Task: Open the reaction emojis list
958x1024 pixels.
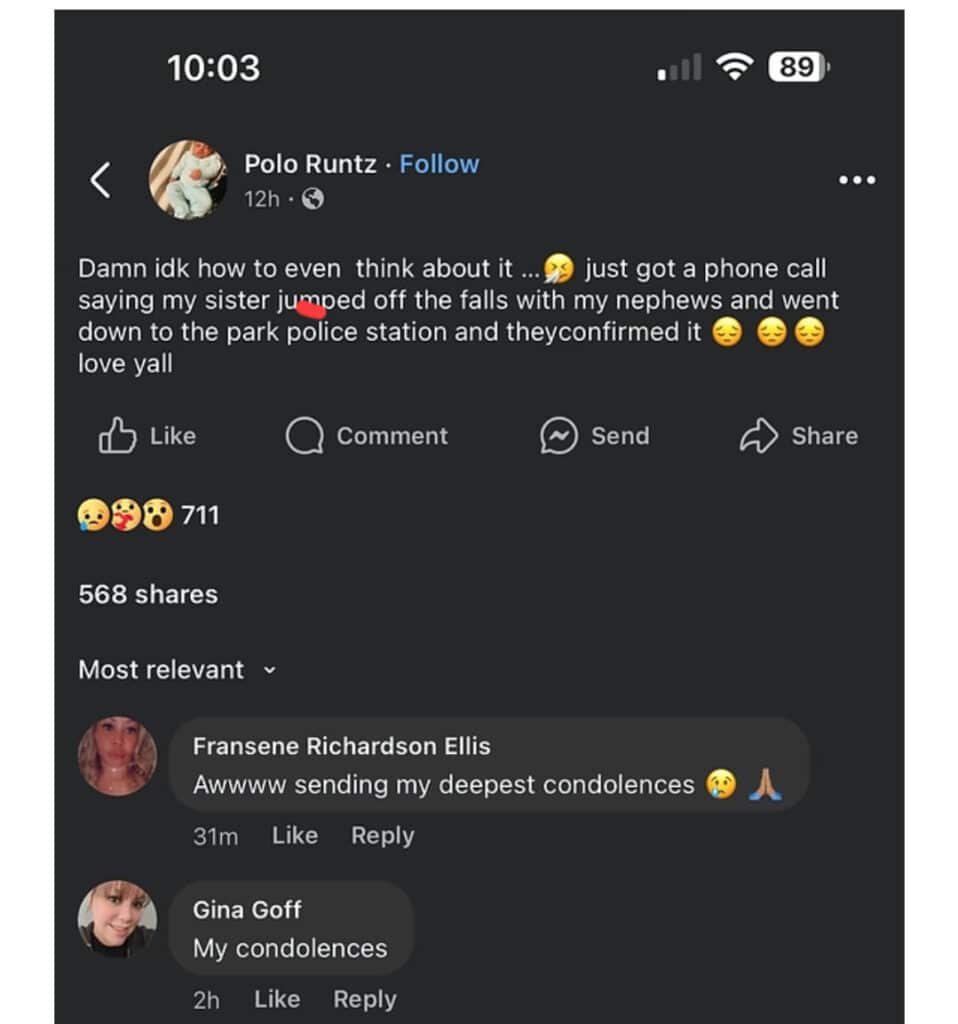Action: (x=125, y=516)
